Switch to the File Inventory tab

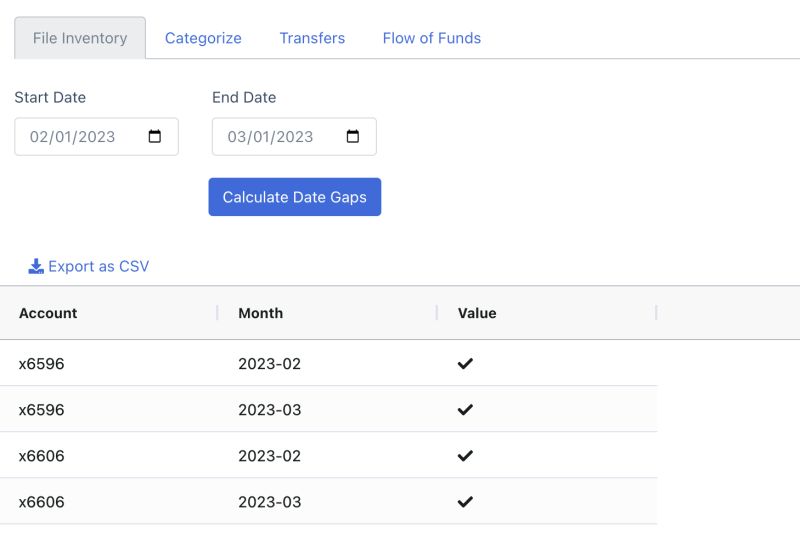click(80, 38)
